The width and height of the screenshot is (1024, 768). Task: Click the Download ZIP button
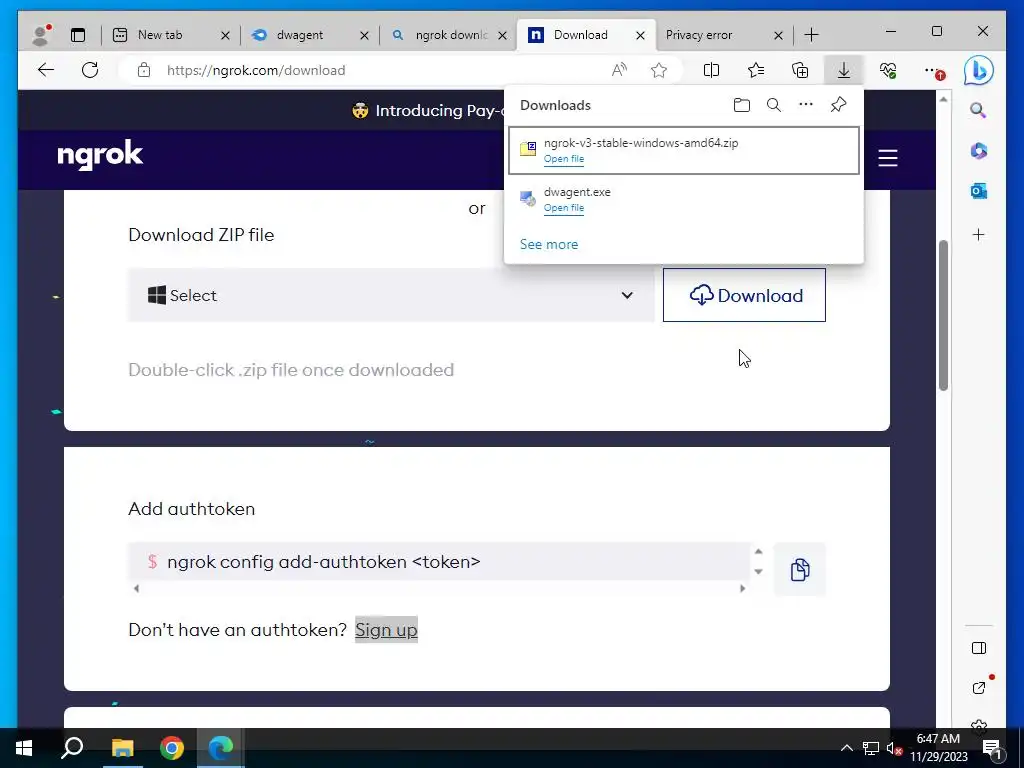[744, 295]
